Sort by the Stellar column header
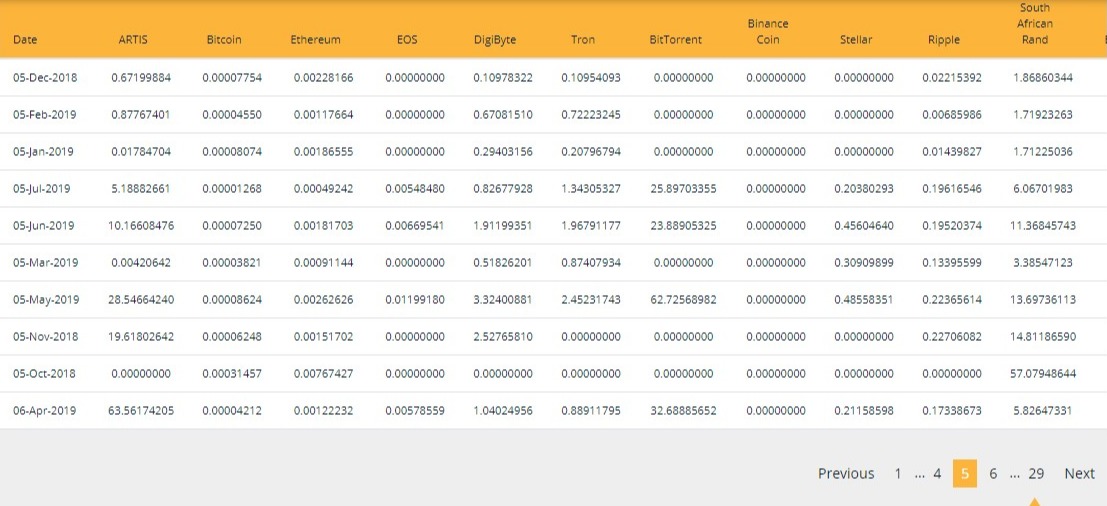The height and width of the screenshot is (506, 1107). click(x=856, y=40)
